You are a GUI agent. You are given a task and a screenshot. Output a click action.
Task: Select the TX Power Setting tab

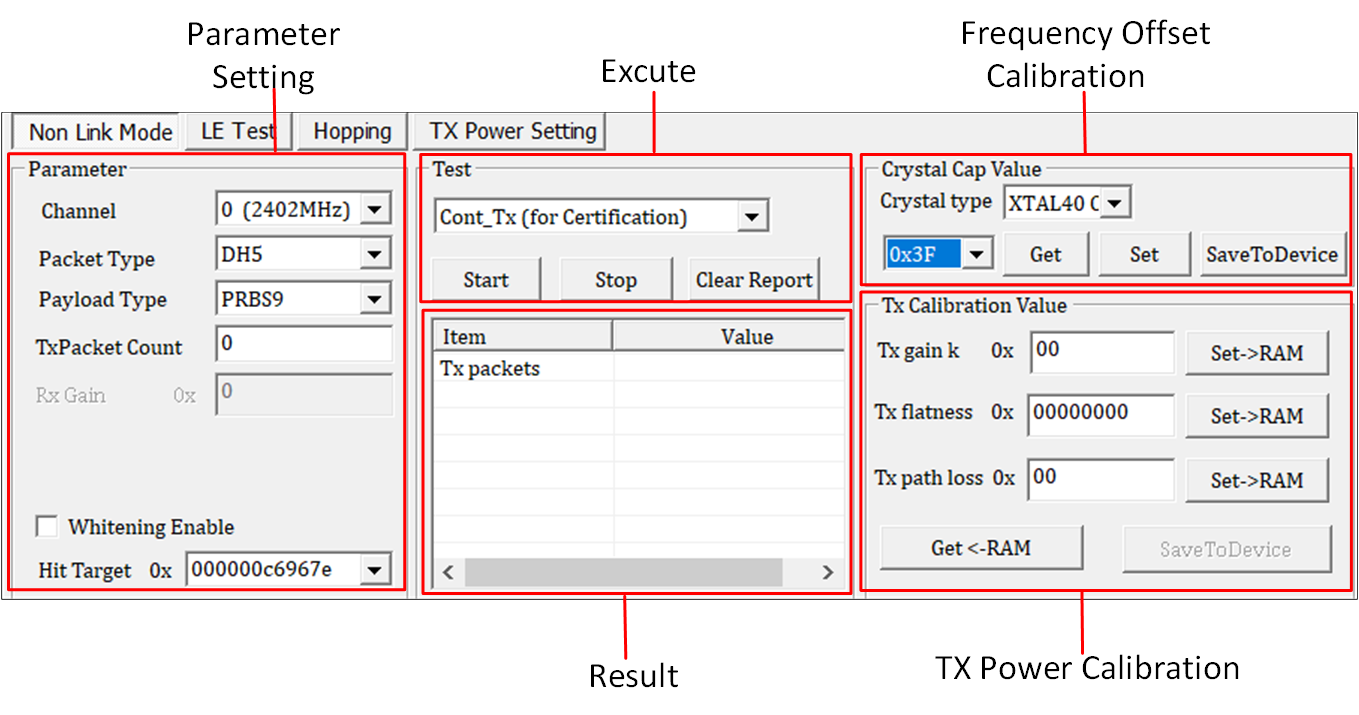pos(512,131)
